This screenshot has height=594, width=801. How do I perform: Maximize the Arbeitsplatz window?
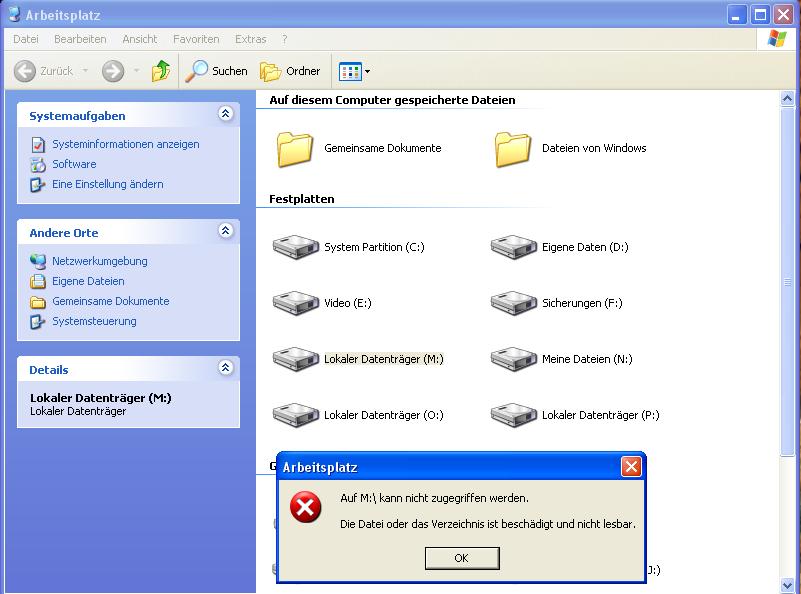tap(760, 14)
